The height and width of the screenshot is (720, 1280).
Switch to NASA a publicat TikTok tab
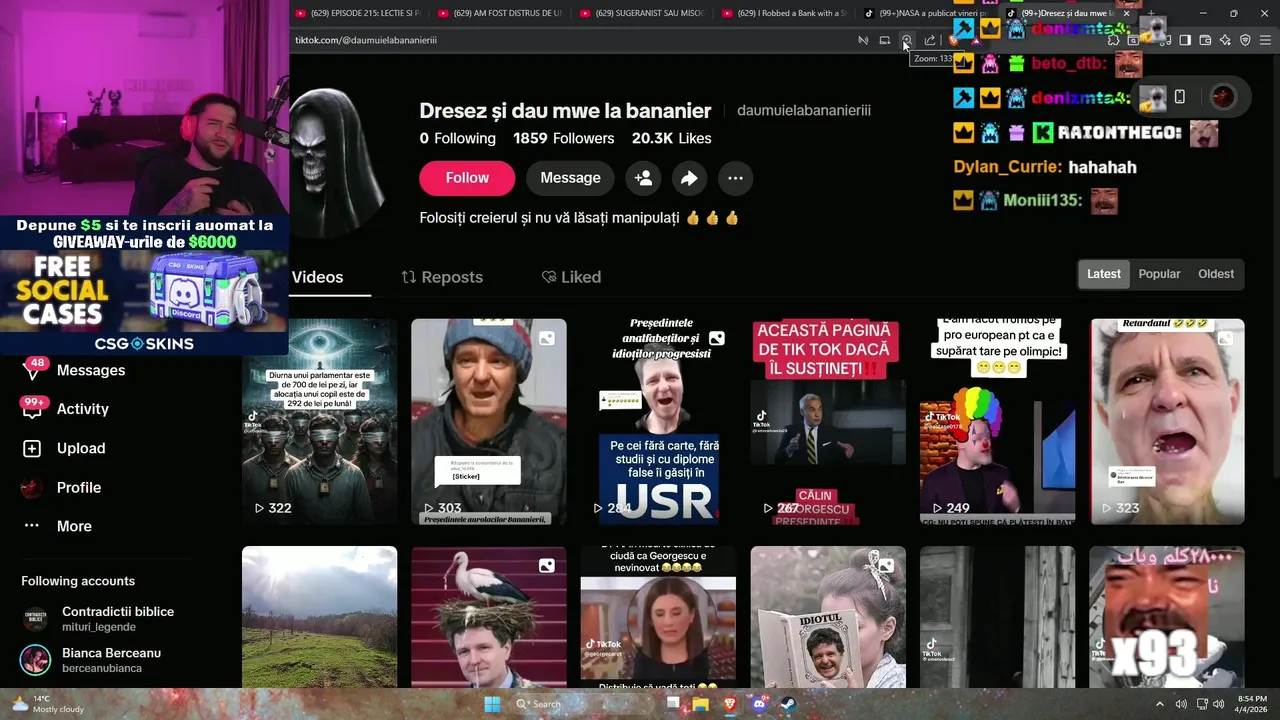coord(928,13)
